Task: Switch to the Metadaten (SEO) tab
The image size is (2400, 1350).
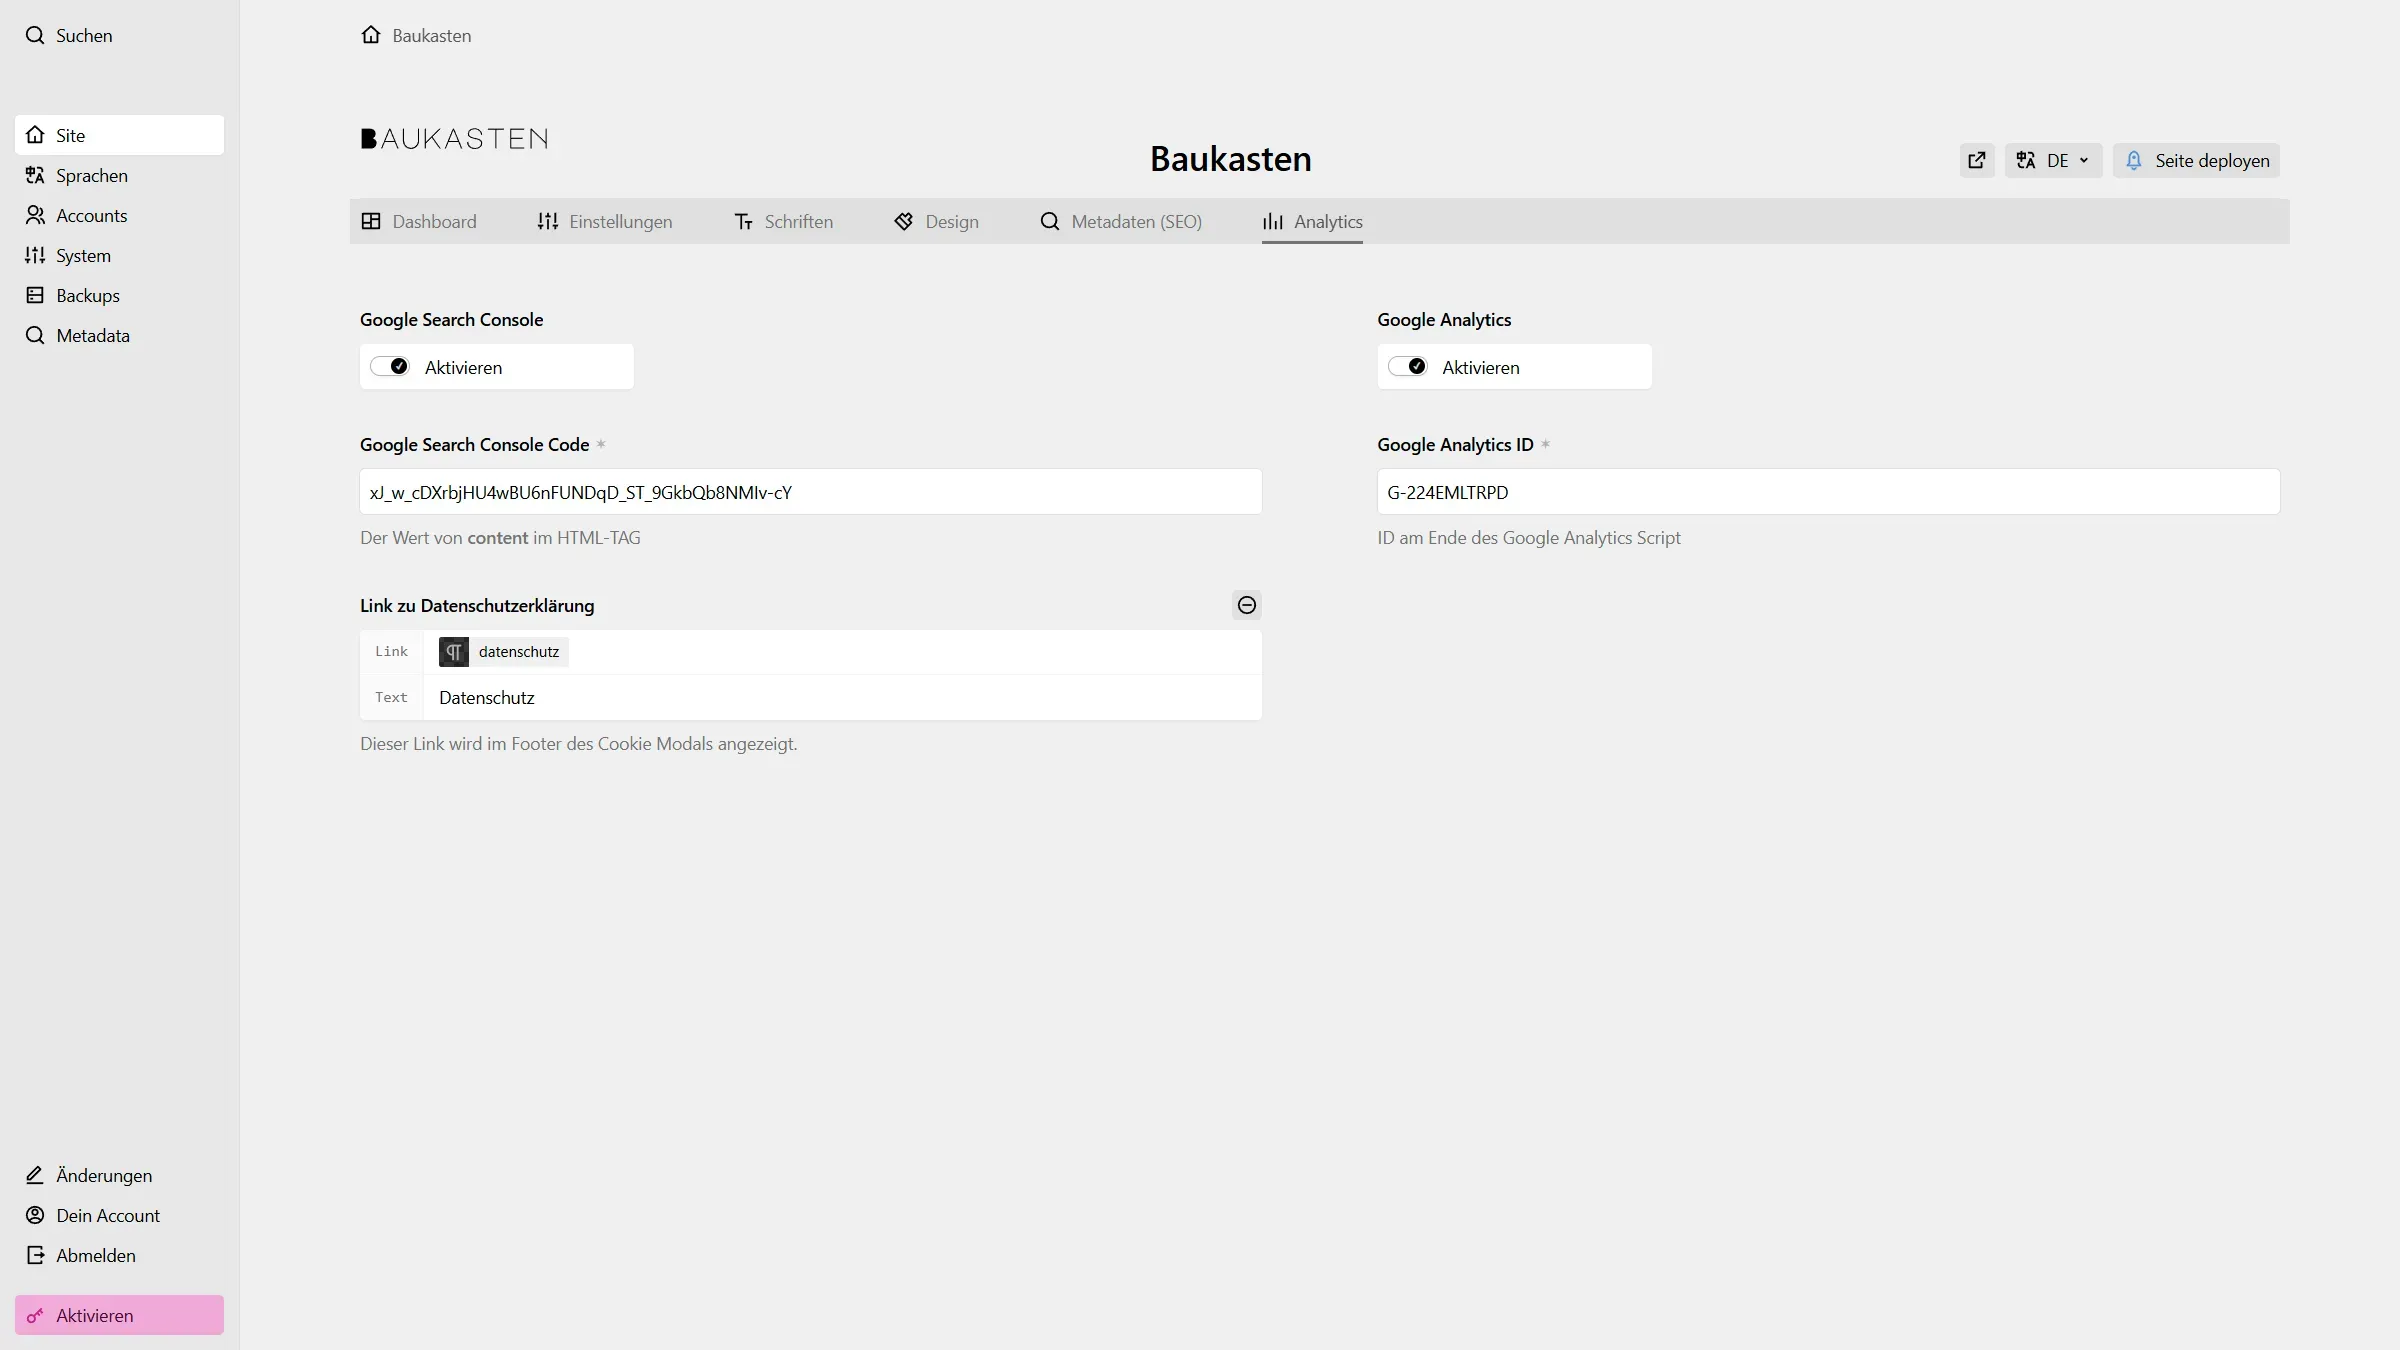Action: (1120, 221)
